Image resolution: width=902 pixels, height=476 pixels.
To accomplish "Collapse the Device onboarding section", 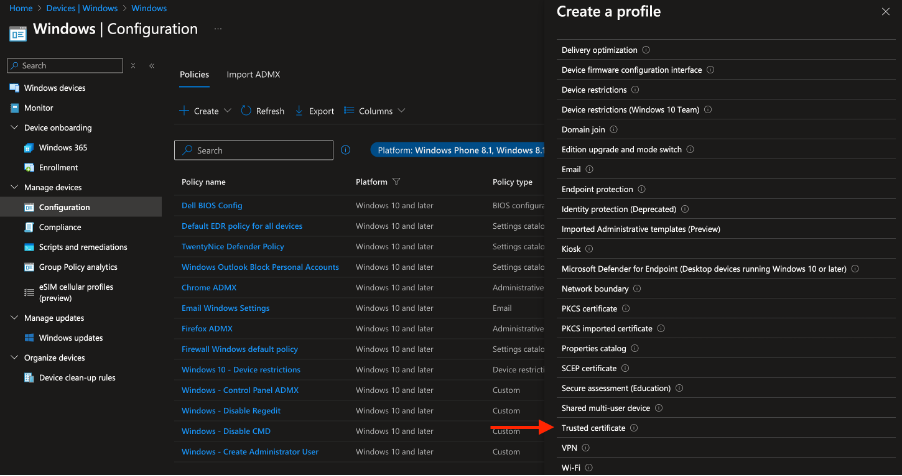I will 14,128.
